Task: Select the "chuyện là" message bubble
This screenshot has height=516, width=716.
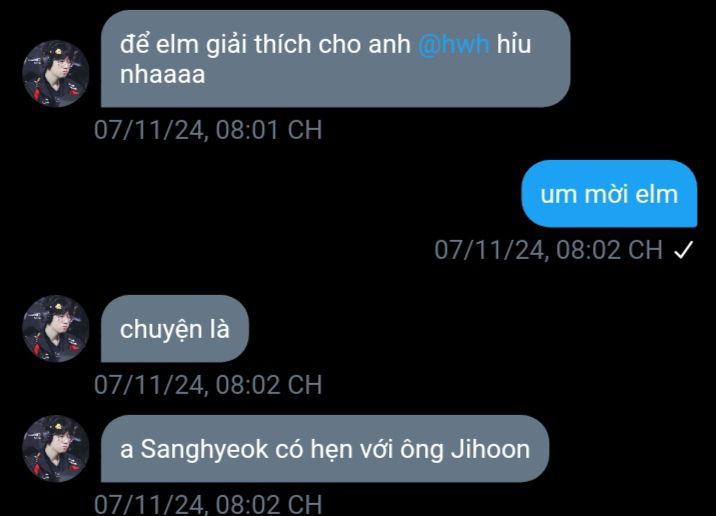Action: click(x=175, y=328)
